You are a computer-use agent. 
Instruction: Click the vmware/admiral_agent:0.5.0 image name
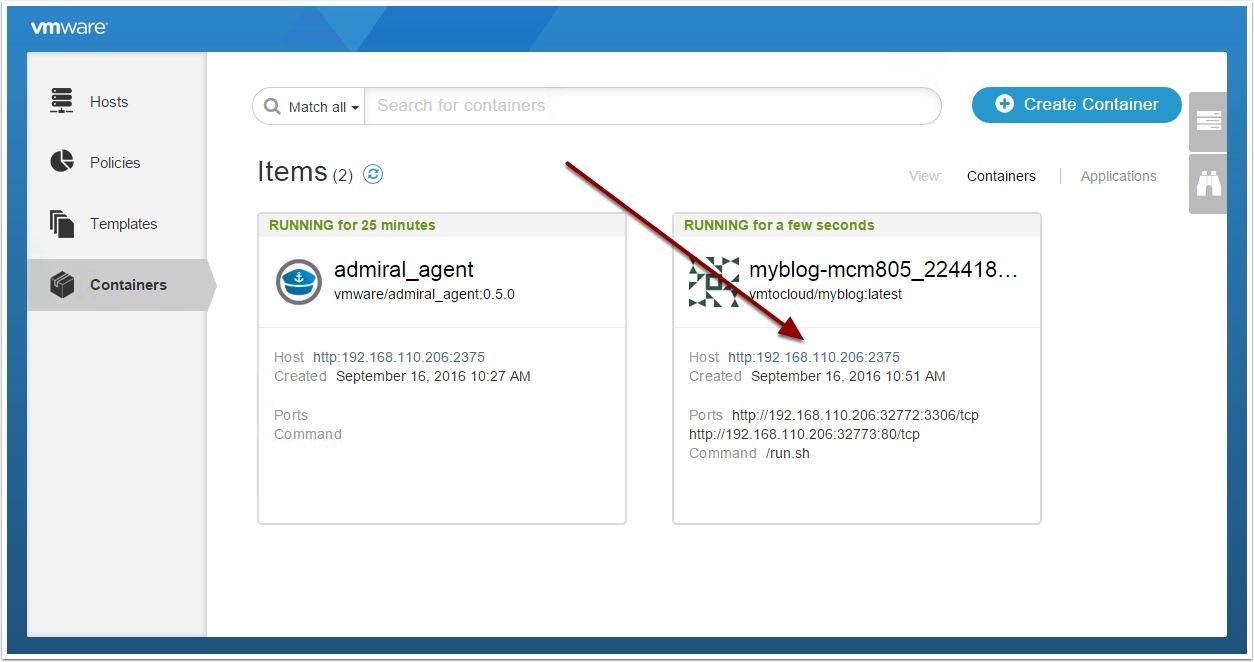point(424,294)
